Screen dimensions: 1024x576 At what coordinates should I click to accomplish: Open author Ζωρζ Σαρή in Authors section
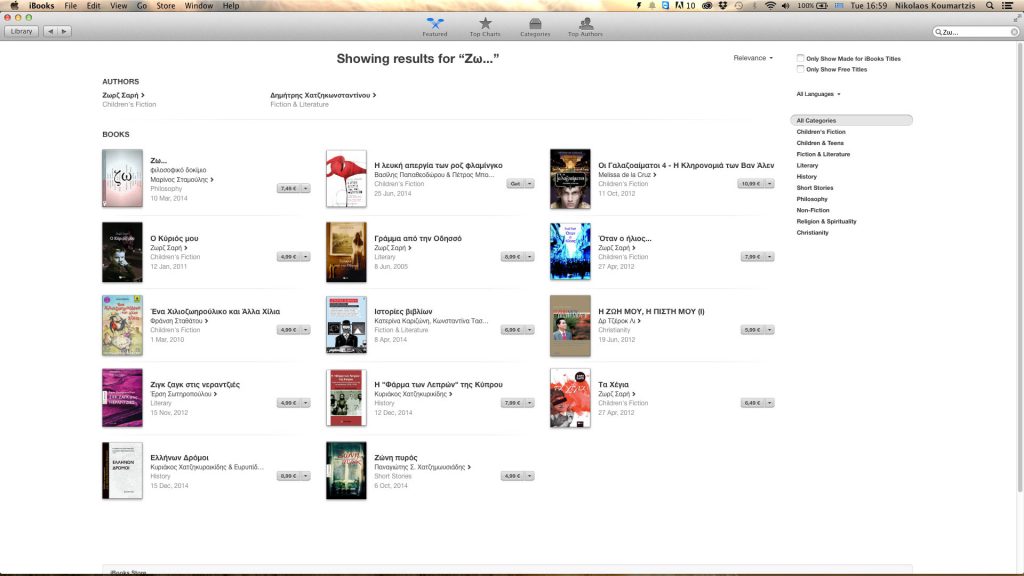pyautogui.click(x=123, y=95)
